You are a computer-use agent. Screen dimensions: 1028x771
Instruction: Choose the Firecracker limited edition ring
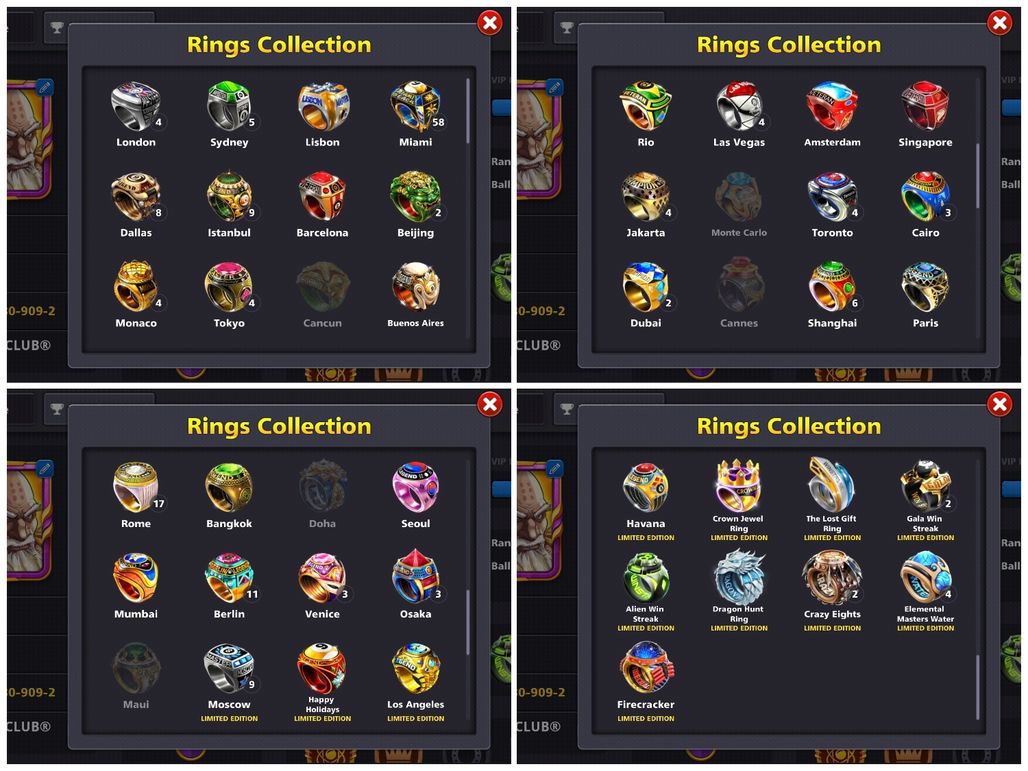pyautogui.click(x=646, y=669)
